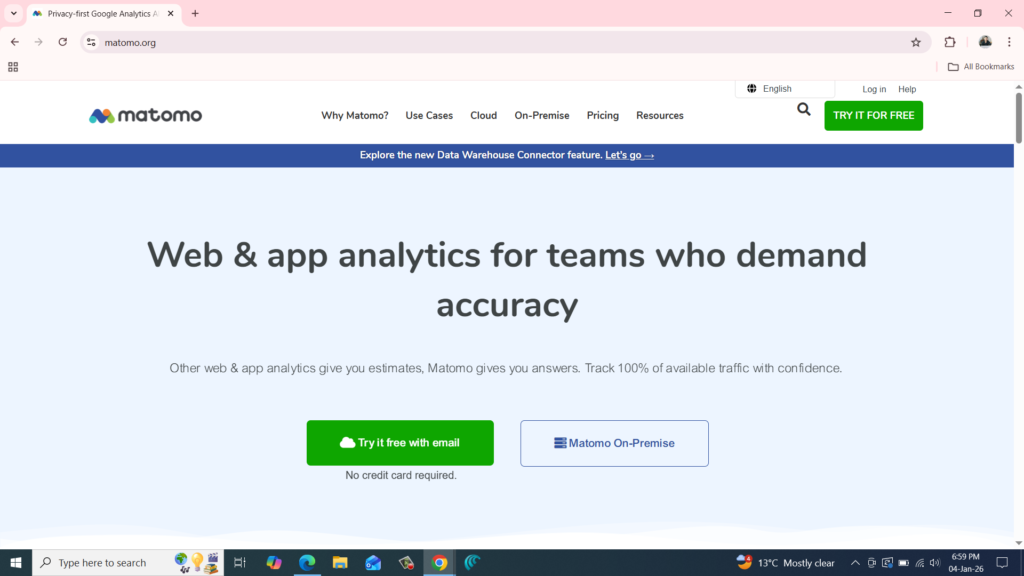
Task: Open the site search magnifier
Action: [804, 110]
